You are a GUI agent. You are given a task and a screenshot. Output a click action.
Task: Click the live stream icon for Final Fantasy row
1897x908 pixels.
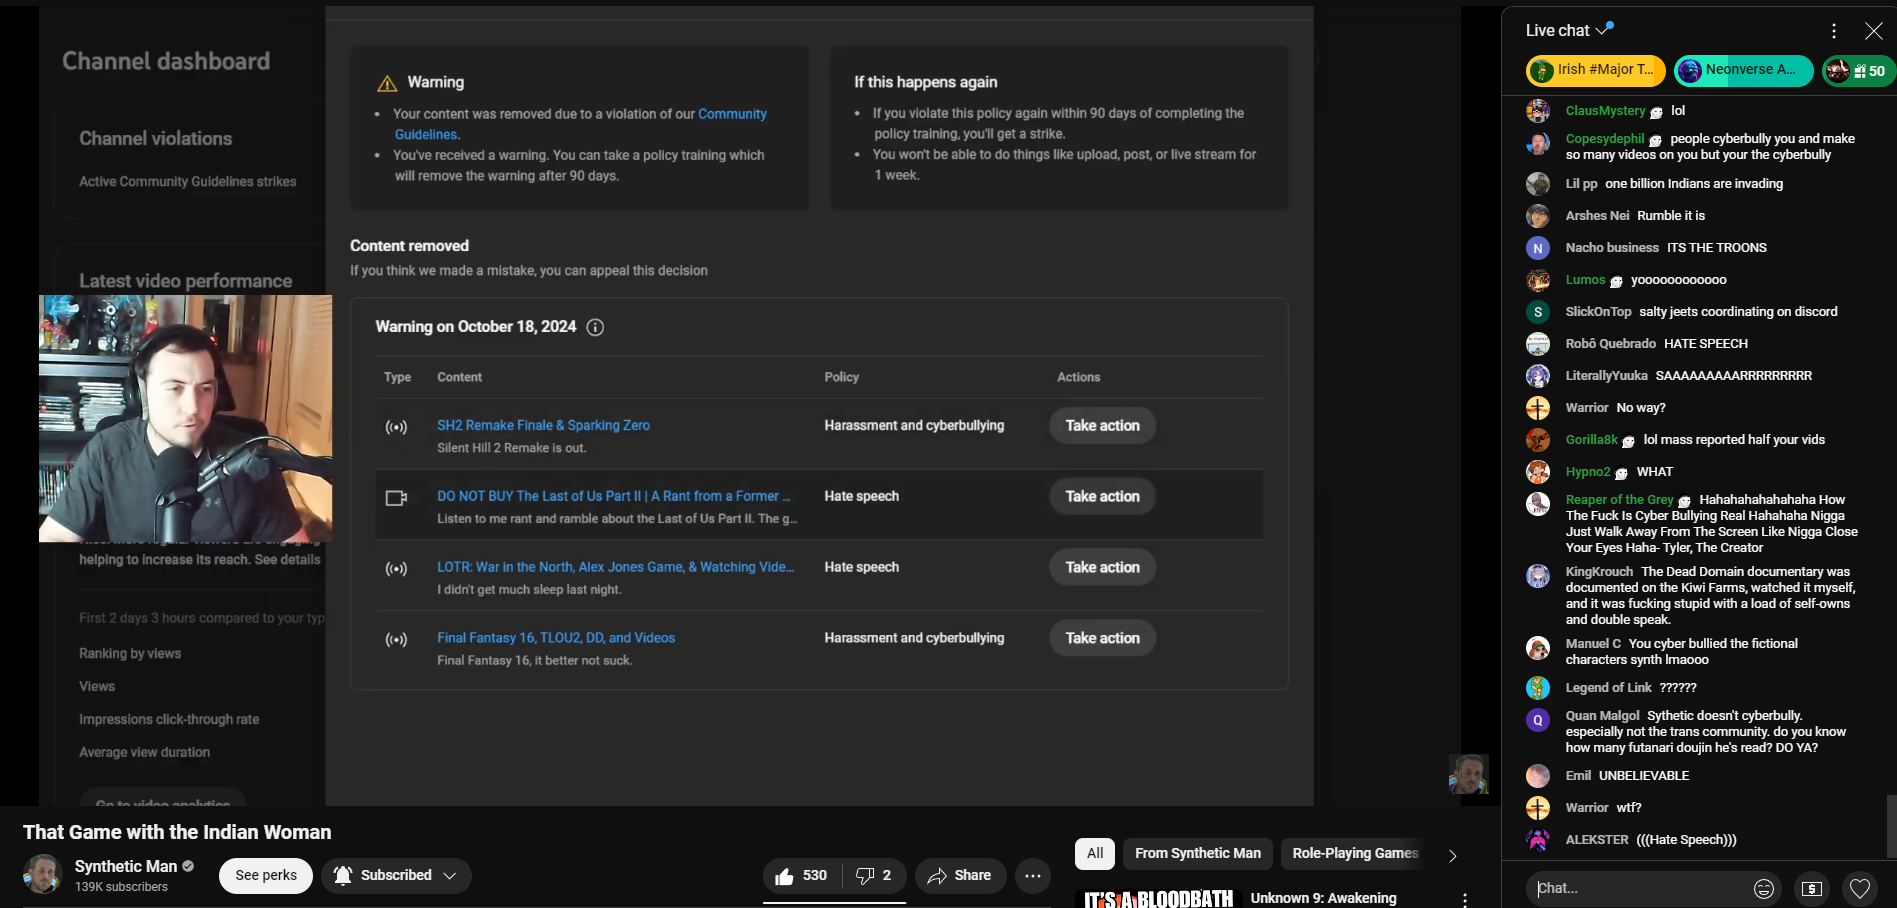coord(397,640)
